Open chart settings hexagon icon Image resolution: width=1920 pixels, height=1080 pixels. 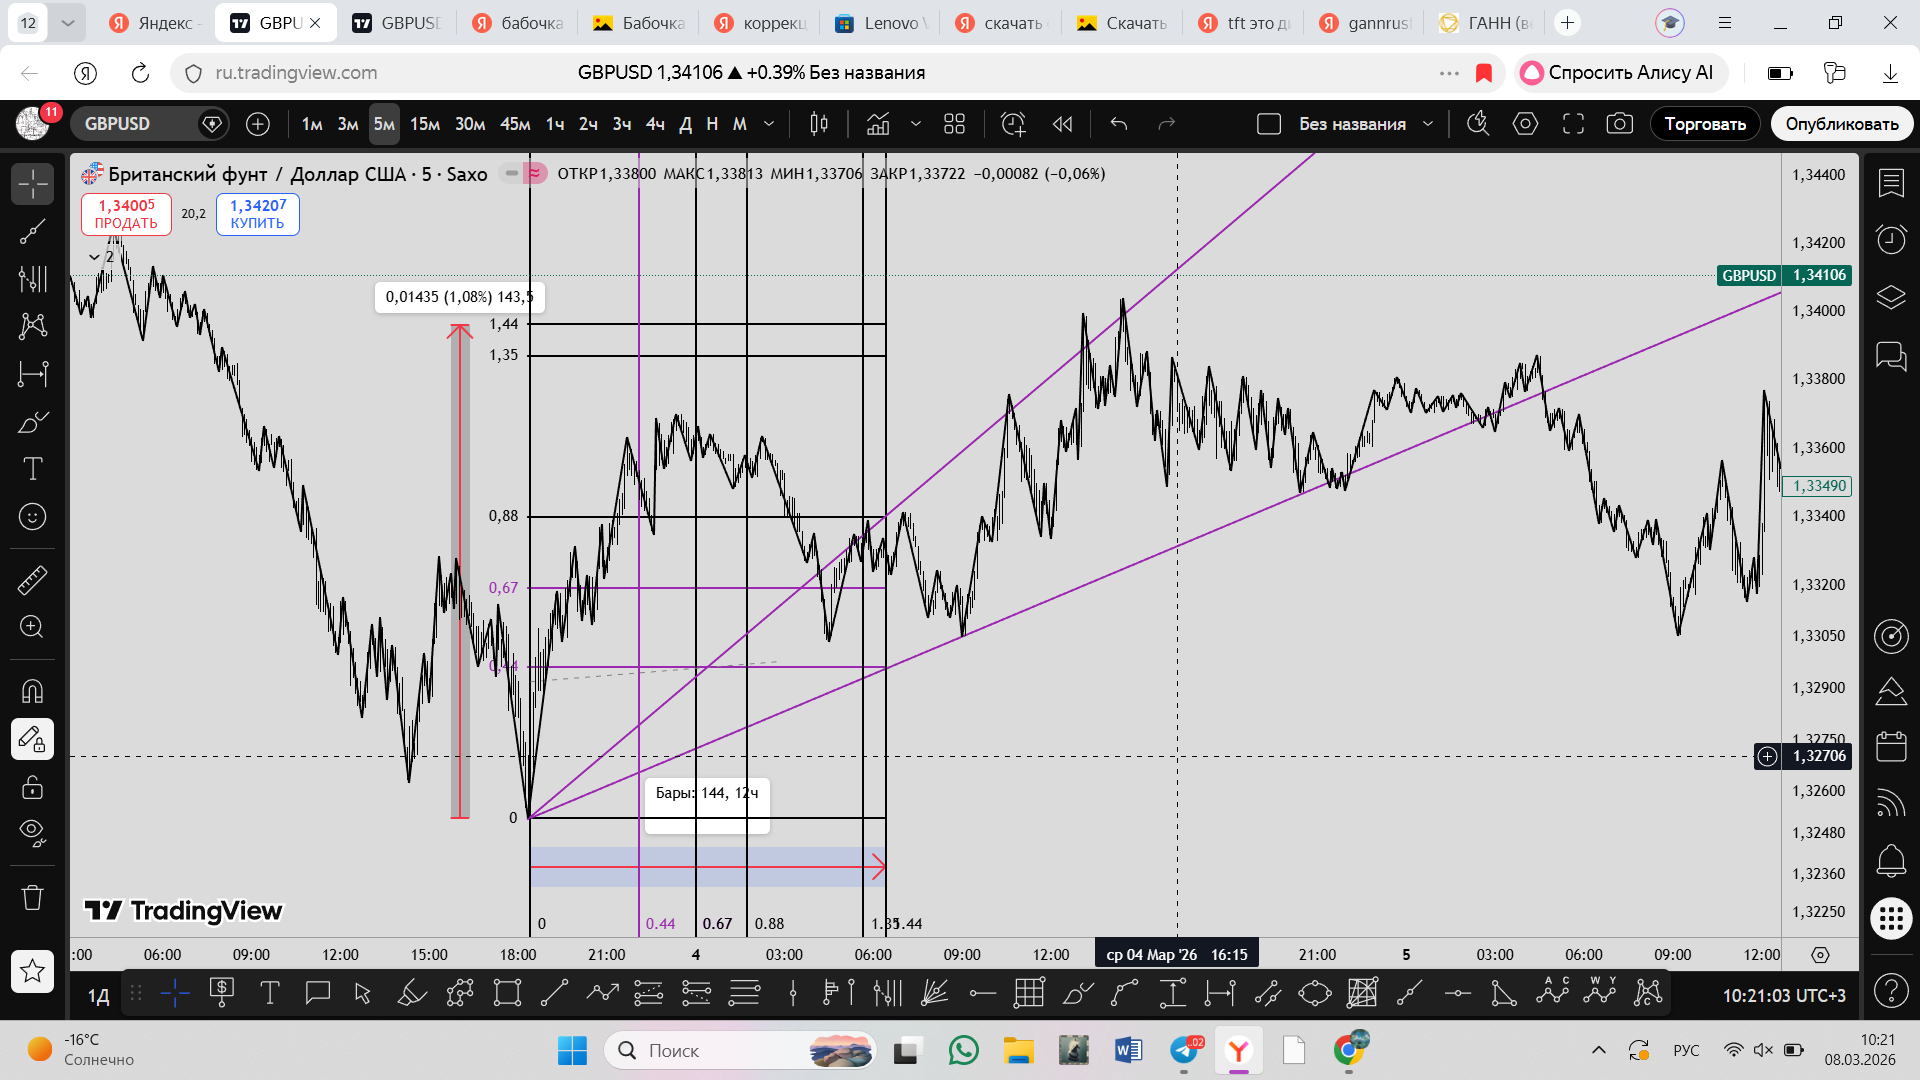[x=1525, y=124]
